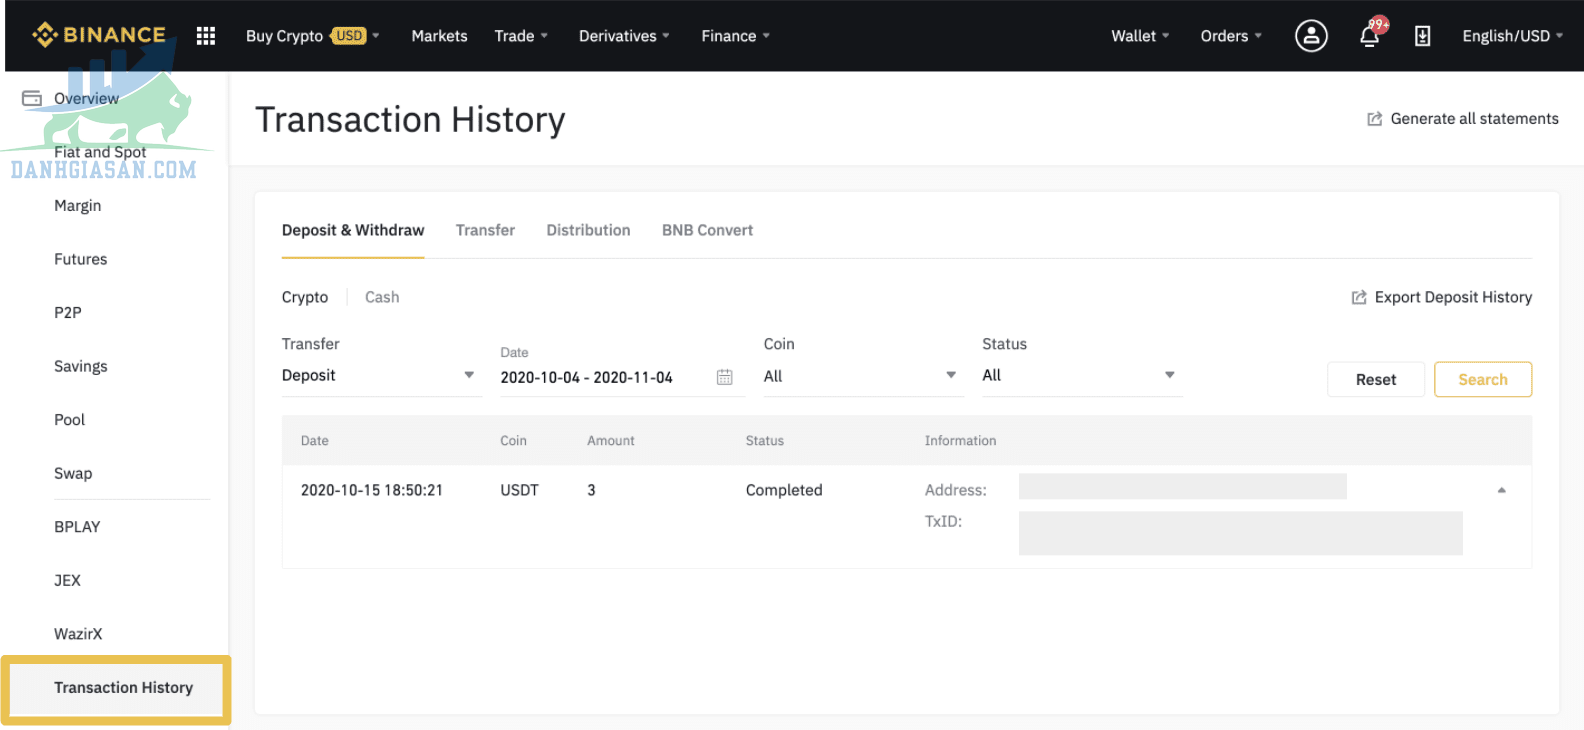
Task: Click the Address: label
Action: 955,490
